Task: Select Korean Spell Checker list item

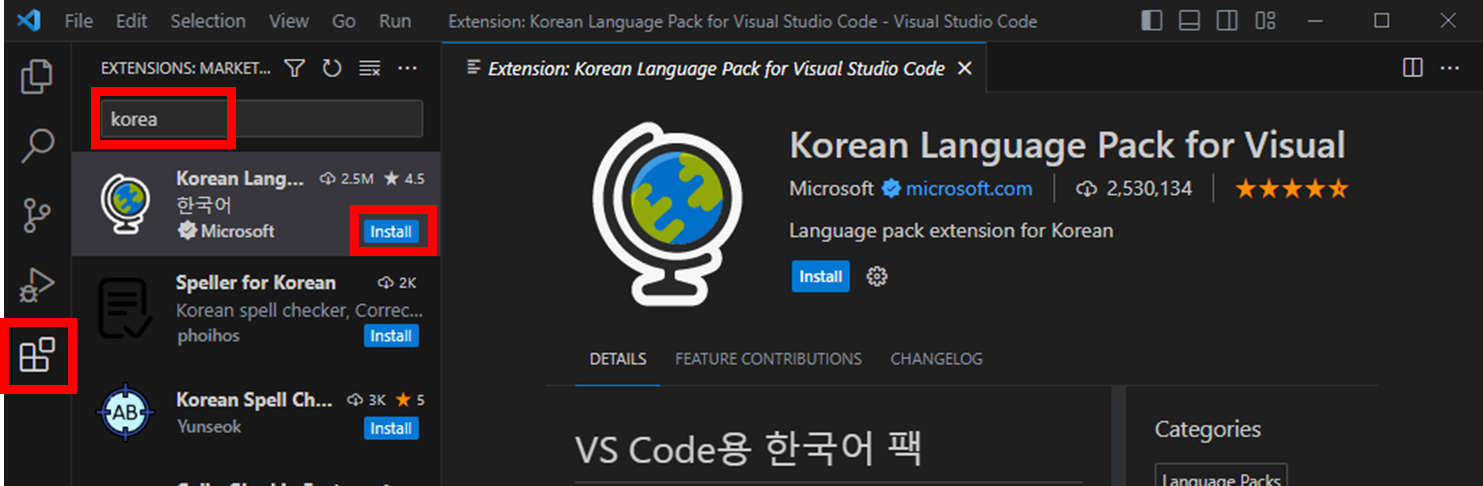Action: point(256,412)
